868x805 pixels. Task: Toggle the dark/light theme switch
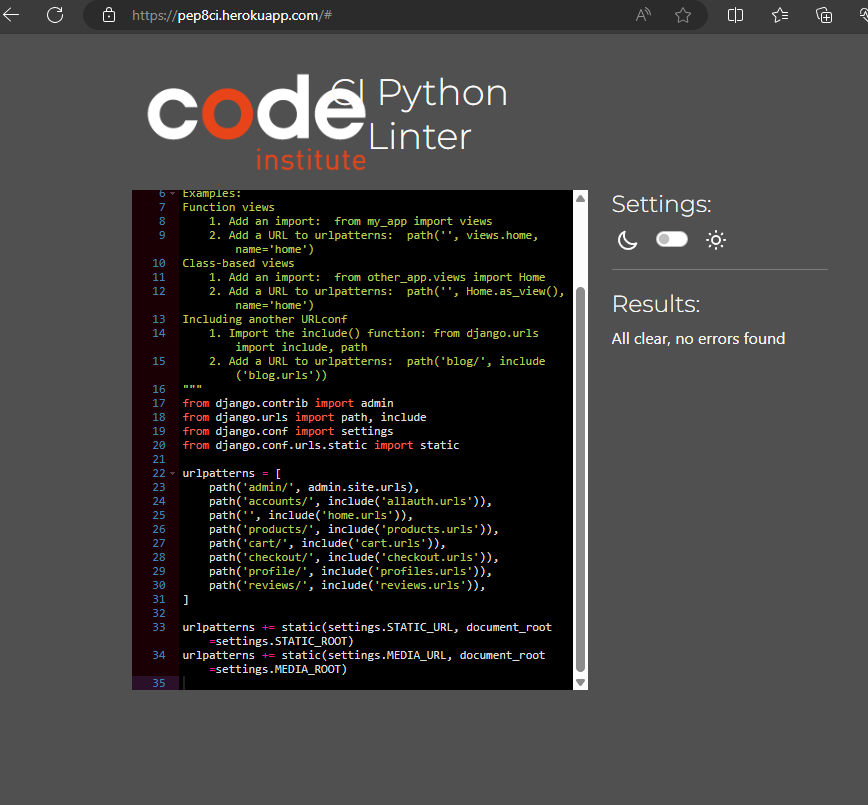coord(671,239)
